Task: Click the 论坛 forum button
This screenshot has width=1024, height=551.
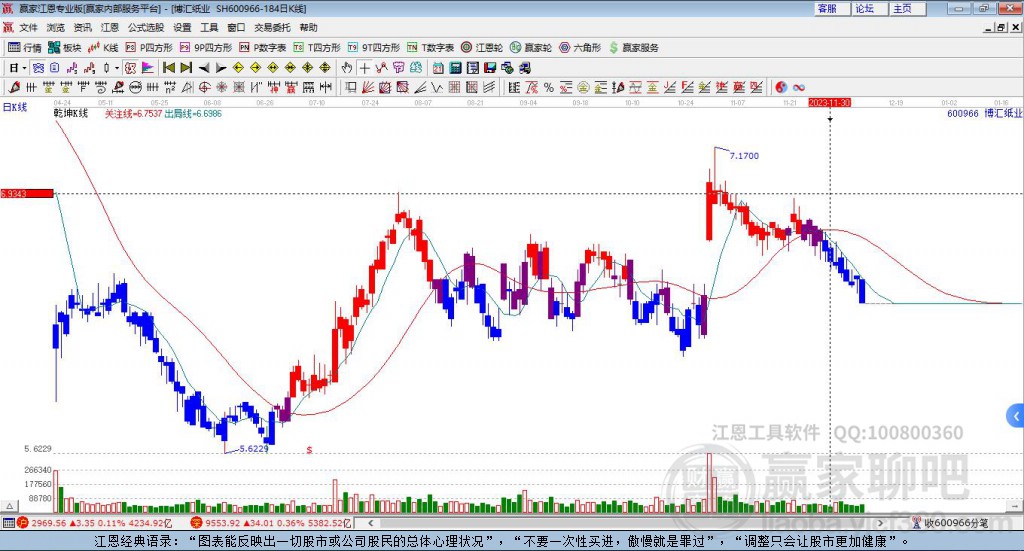Action: (x=869, y=8)
